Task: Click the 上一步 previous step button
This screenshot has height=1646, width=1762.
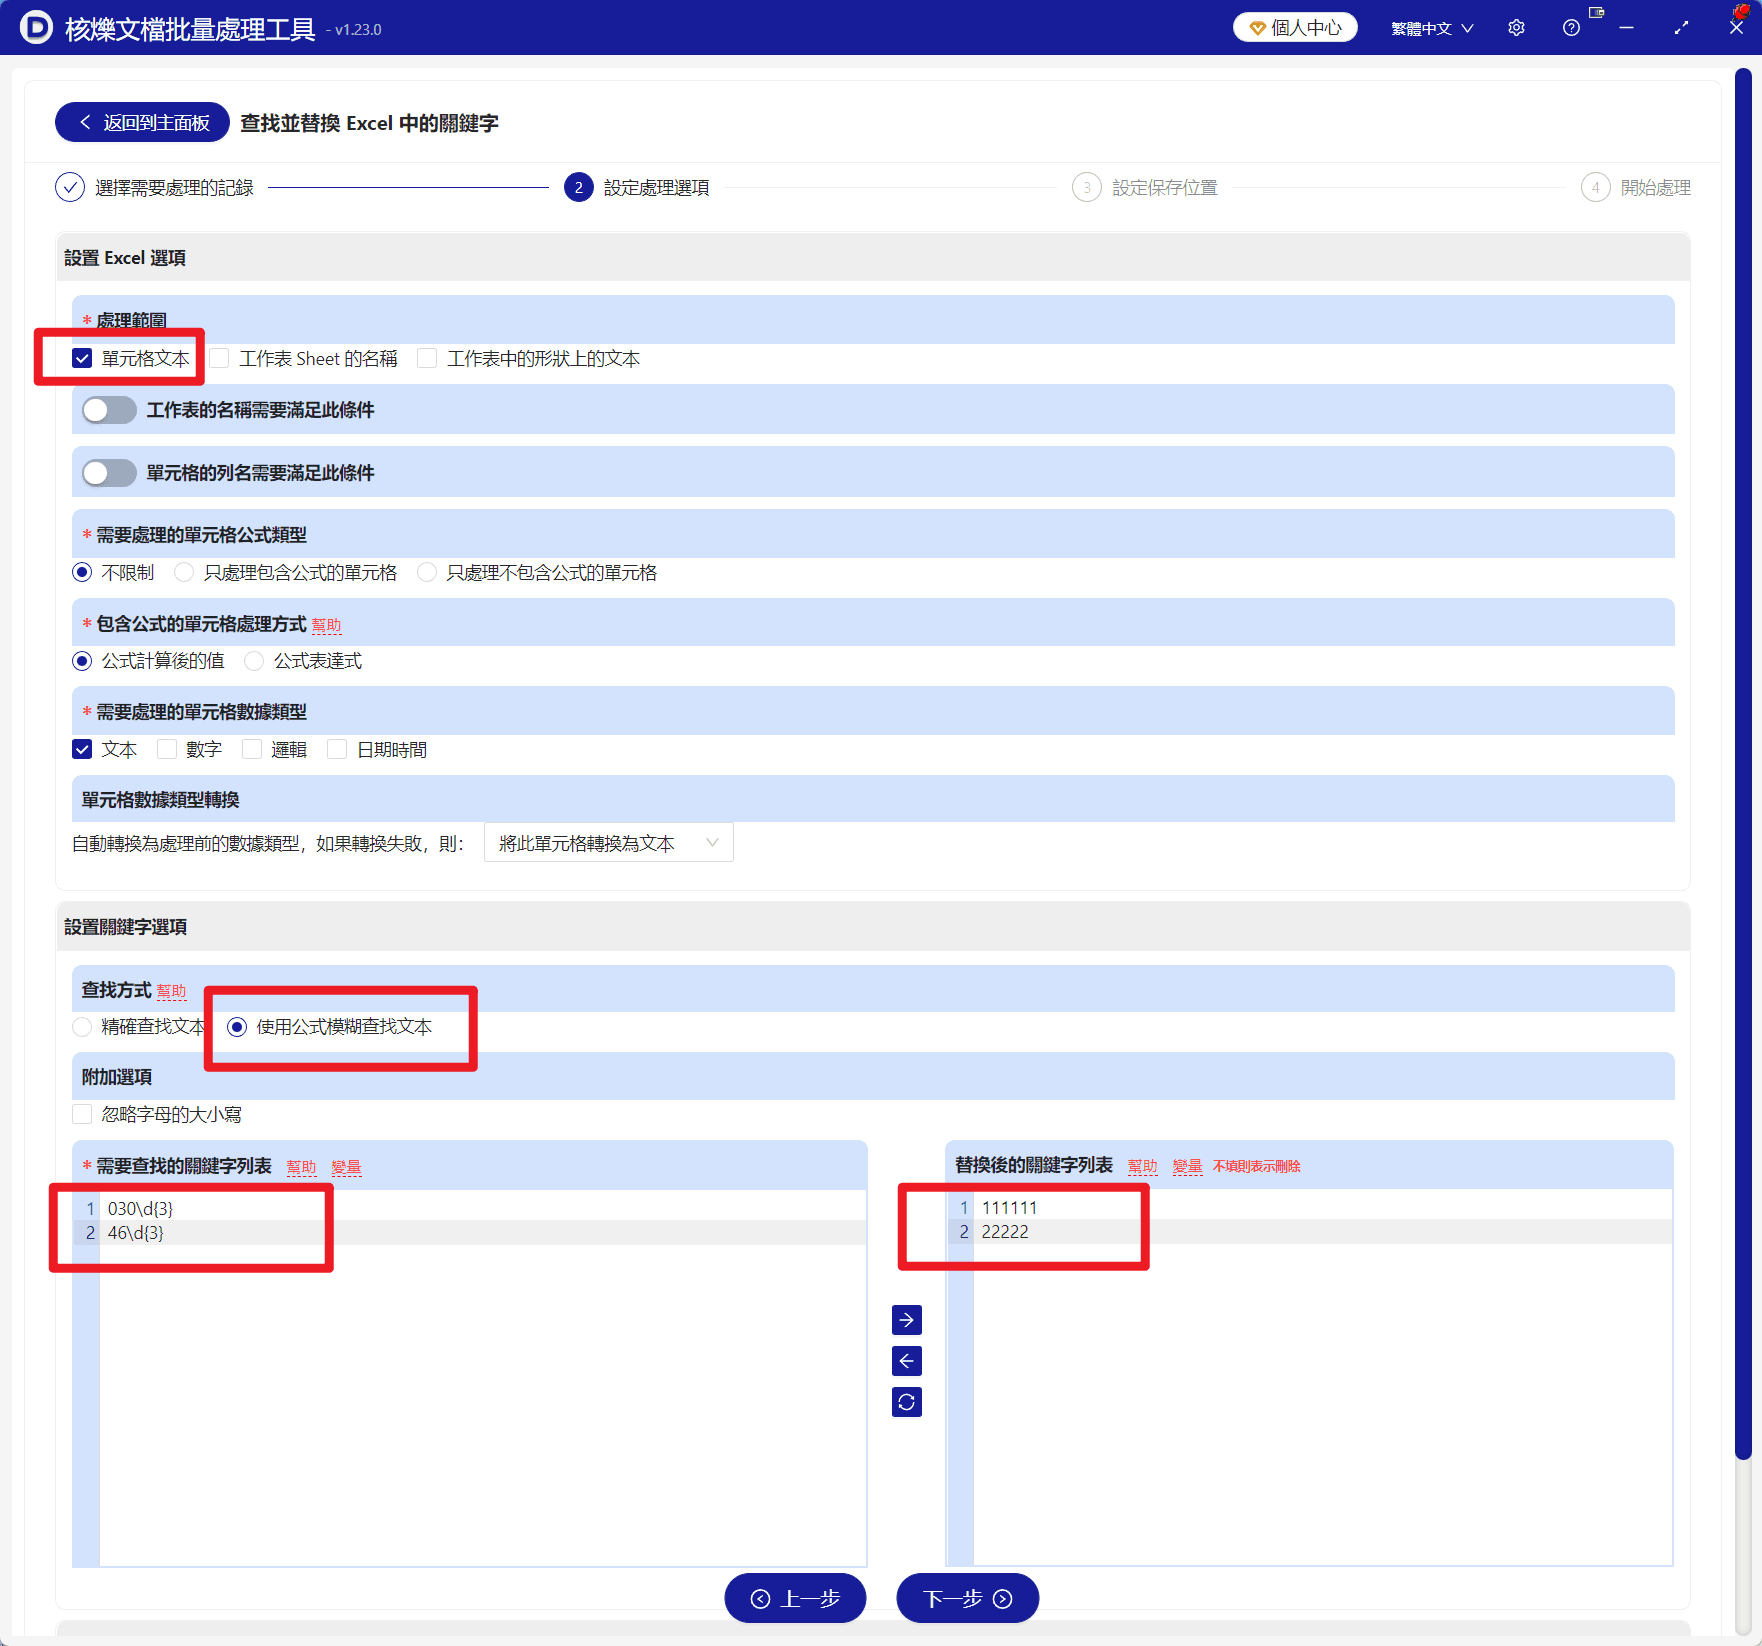Action: tap(795, 1598)
